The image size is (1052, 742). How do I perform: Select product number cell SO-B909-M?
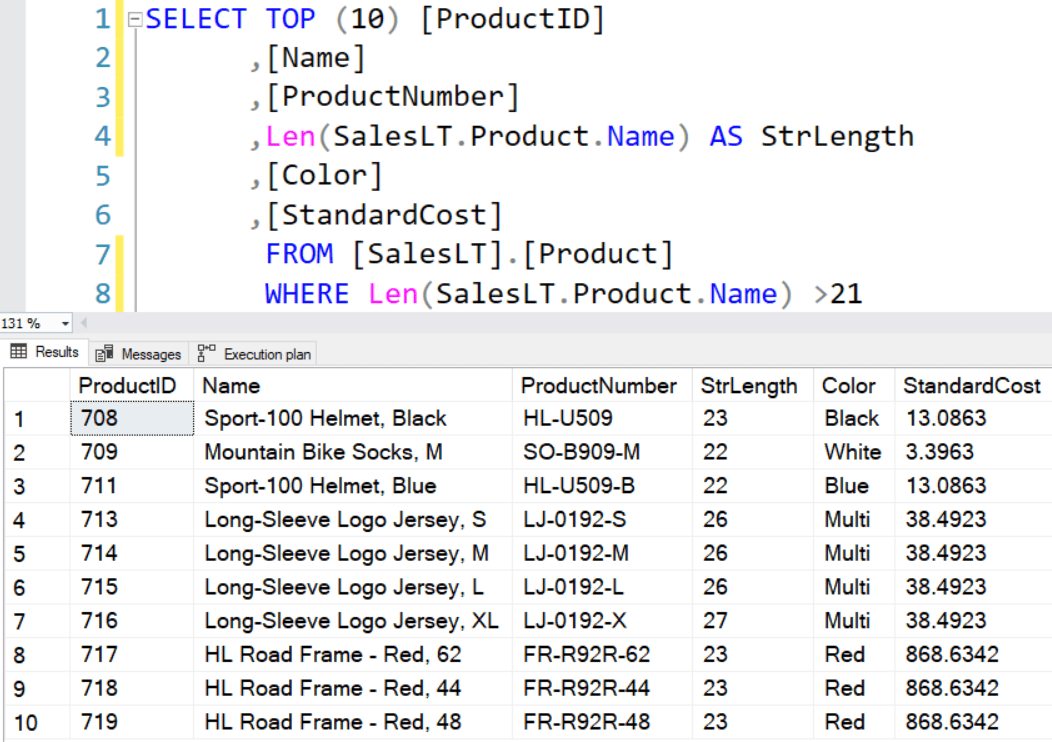[x=602, y=452]
